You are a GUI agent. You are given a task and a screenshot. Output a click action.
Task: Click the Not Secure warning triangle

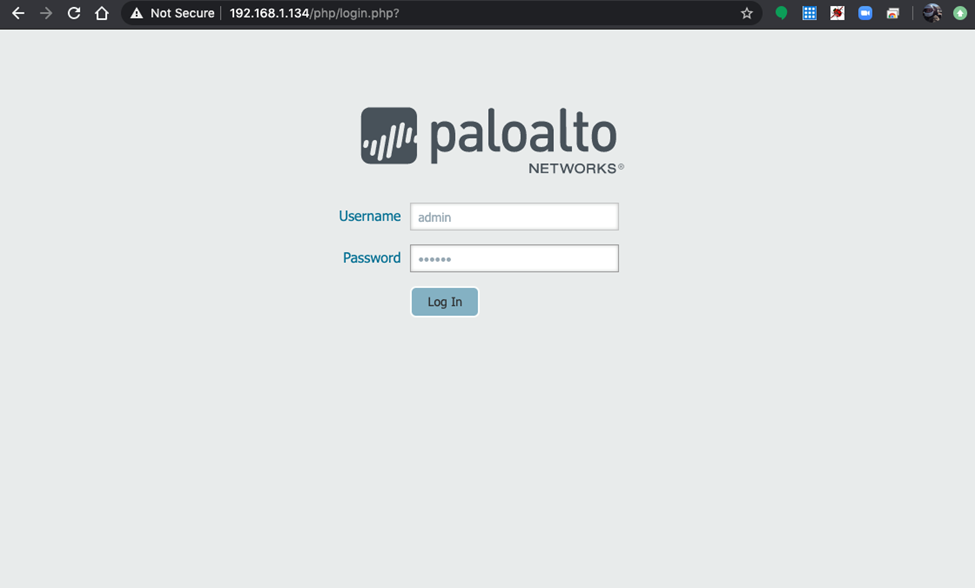pos(135,13)
